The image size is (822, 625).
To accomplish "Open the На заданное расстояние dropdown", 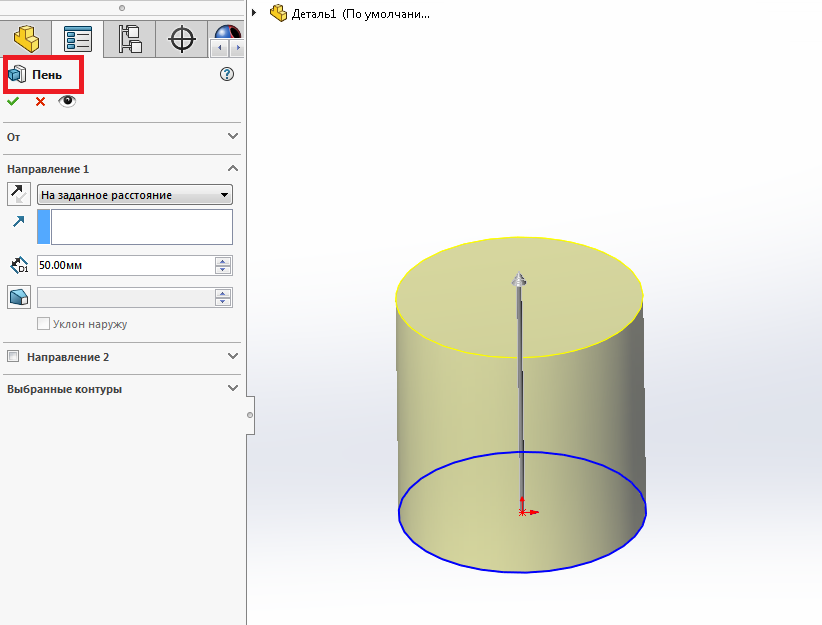I will click(135, 195).
